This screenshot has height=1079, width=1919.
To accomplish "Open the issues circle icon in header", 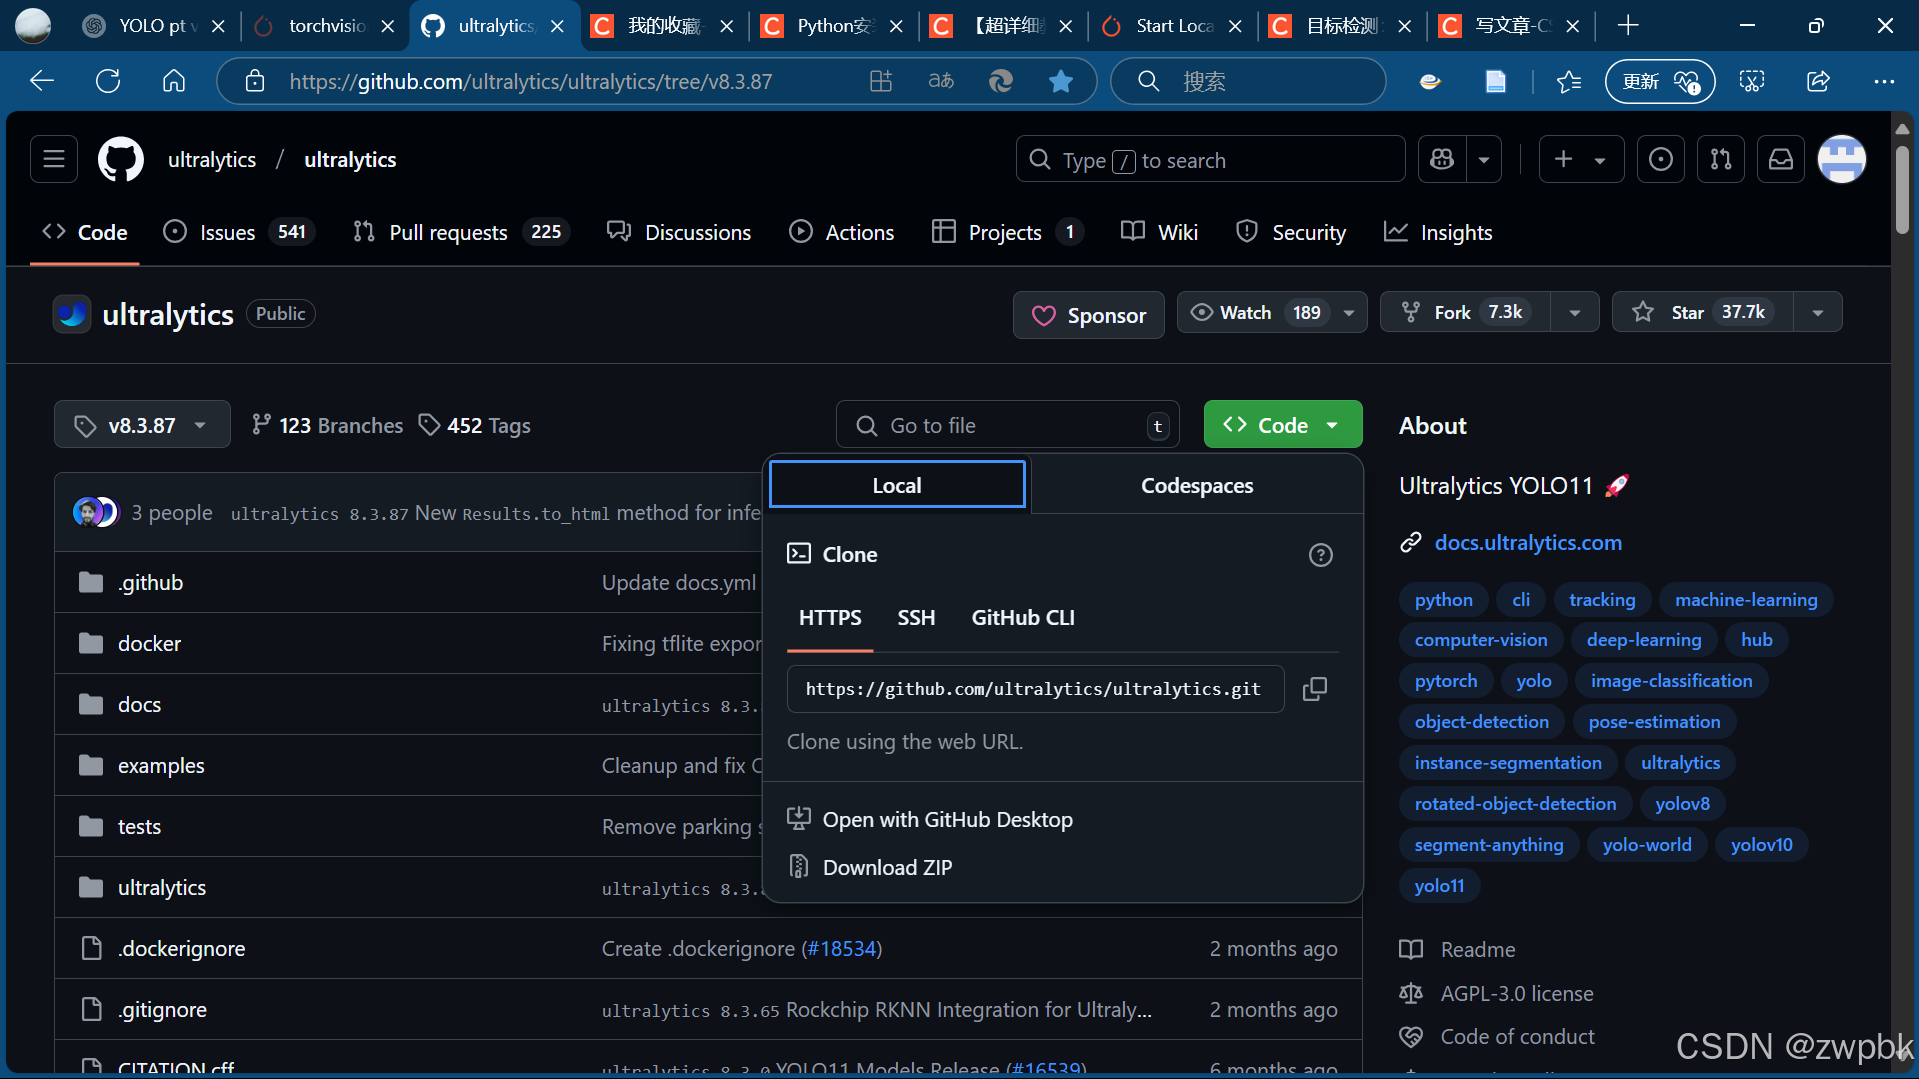I will [1660, 159].
